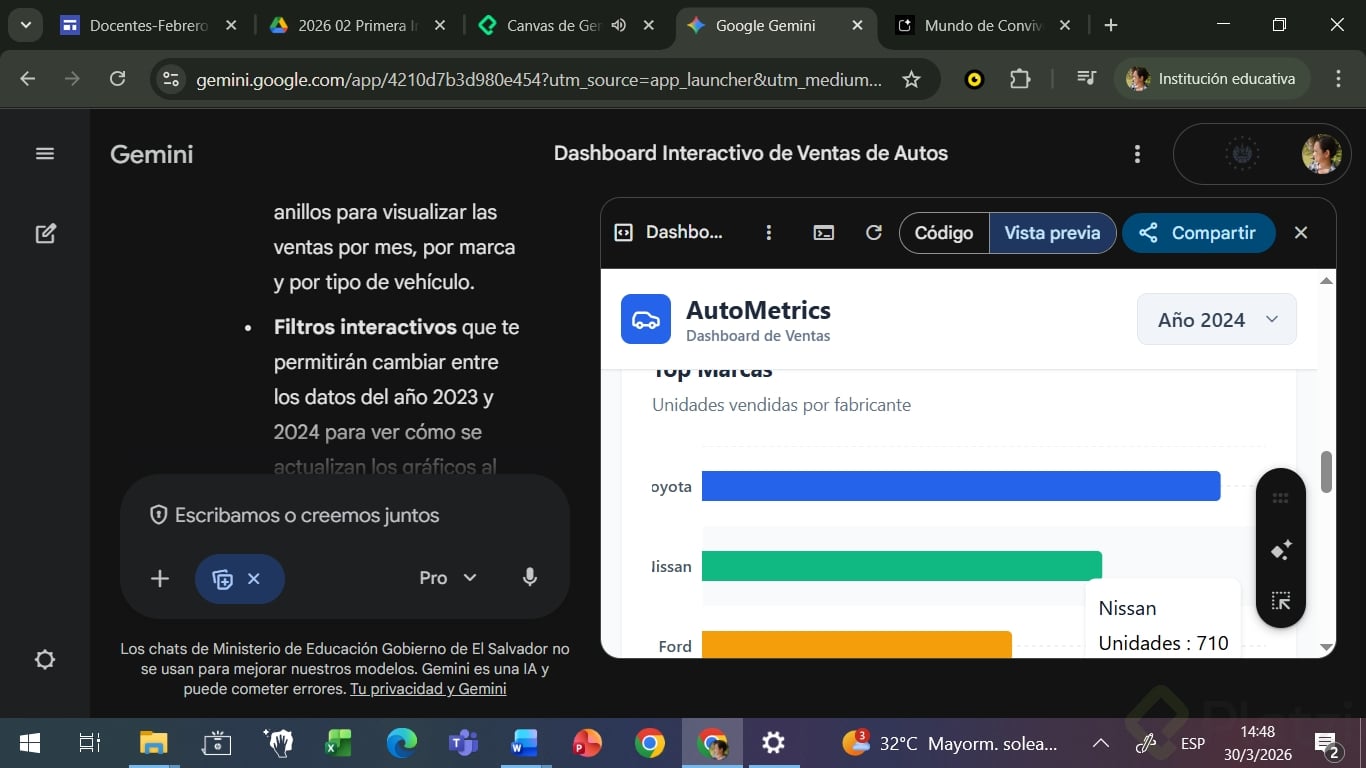Open File Explorer from the taskbar
Image resolution: width=1366 pixels, height=768 pixels.
click(x=153, y=743)
